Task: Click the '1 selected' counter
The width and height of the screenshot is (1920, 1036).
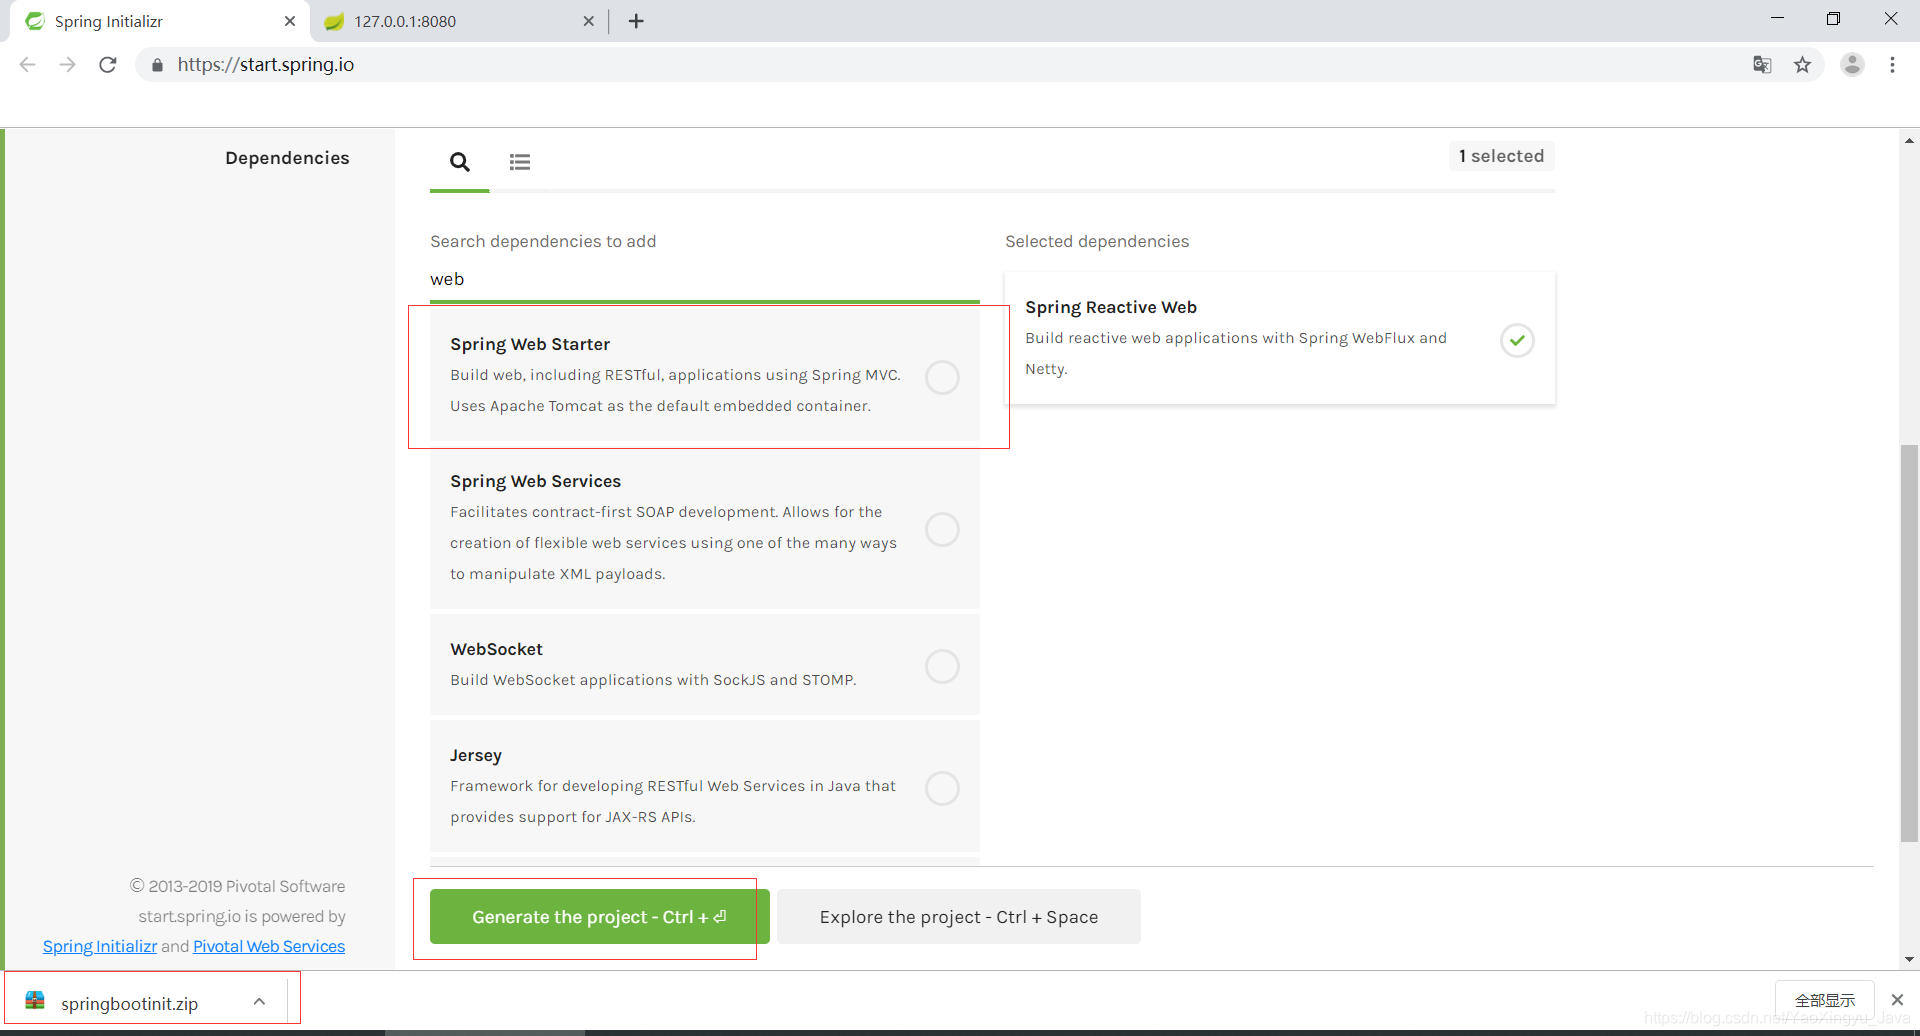Action: (1501, 156)
